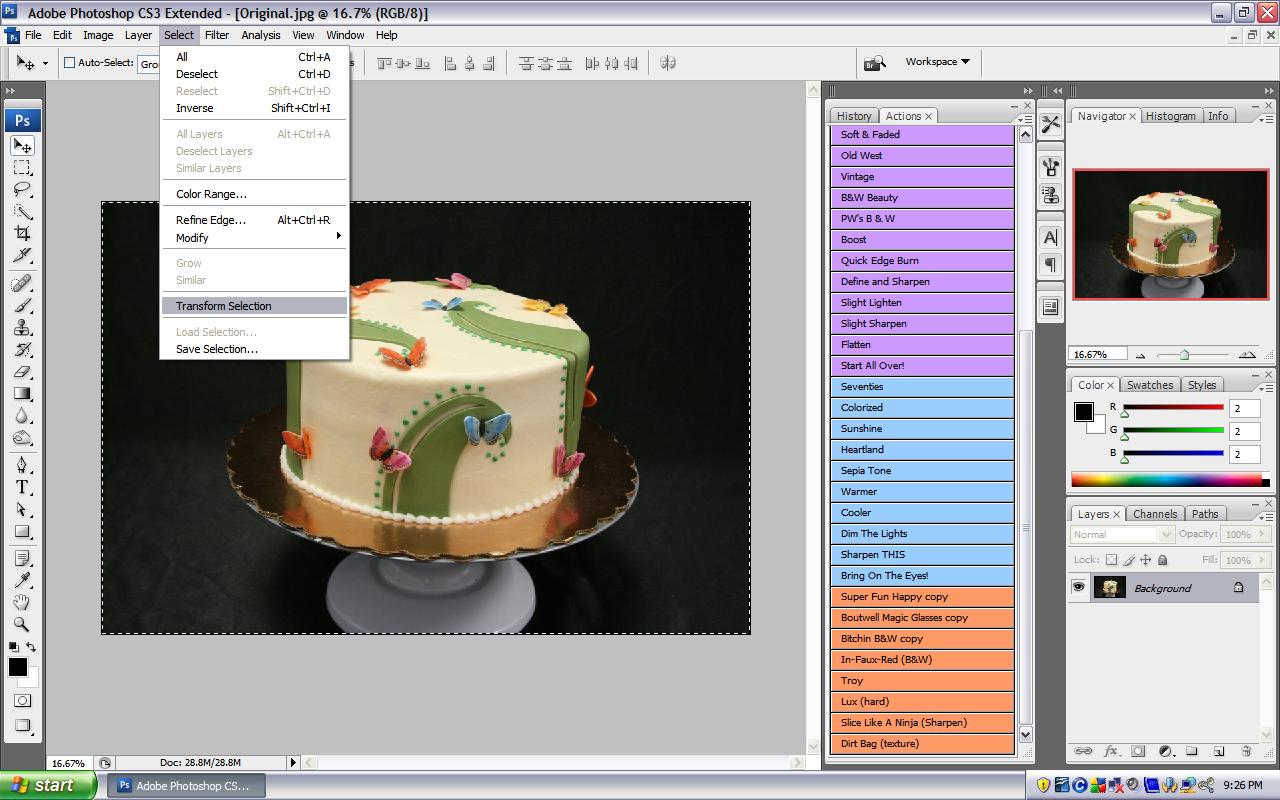Select the Horizontal Type tool
This screenshot has width=1280, height=800.
click(x=22, y=487)
